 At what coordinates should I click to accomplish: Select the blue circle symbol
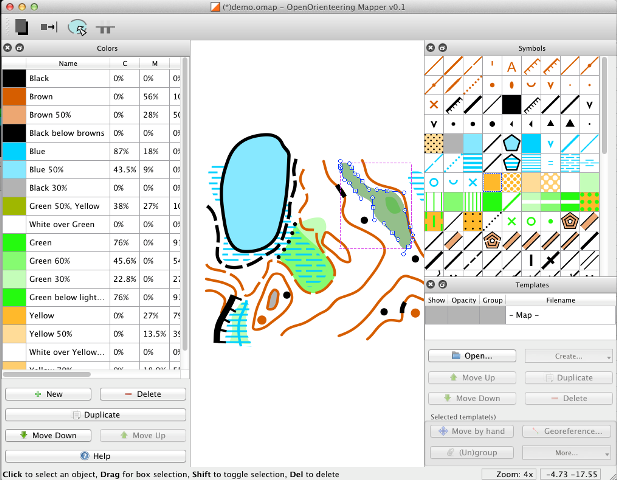(x=434, y=183)
